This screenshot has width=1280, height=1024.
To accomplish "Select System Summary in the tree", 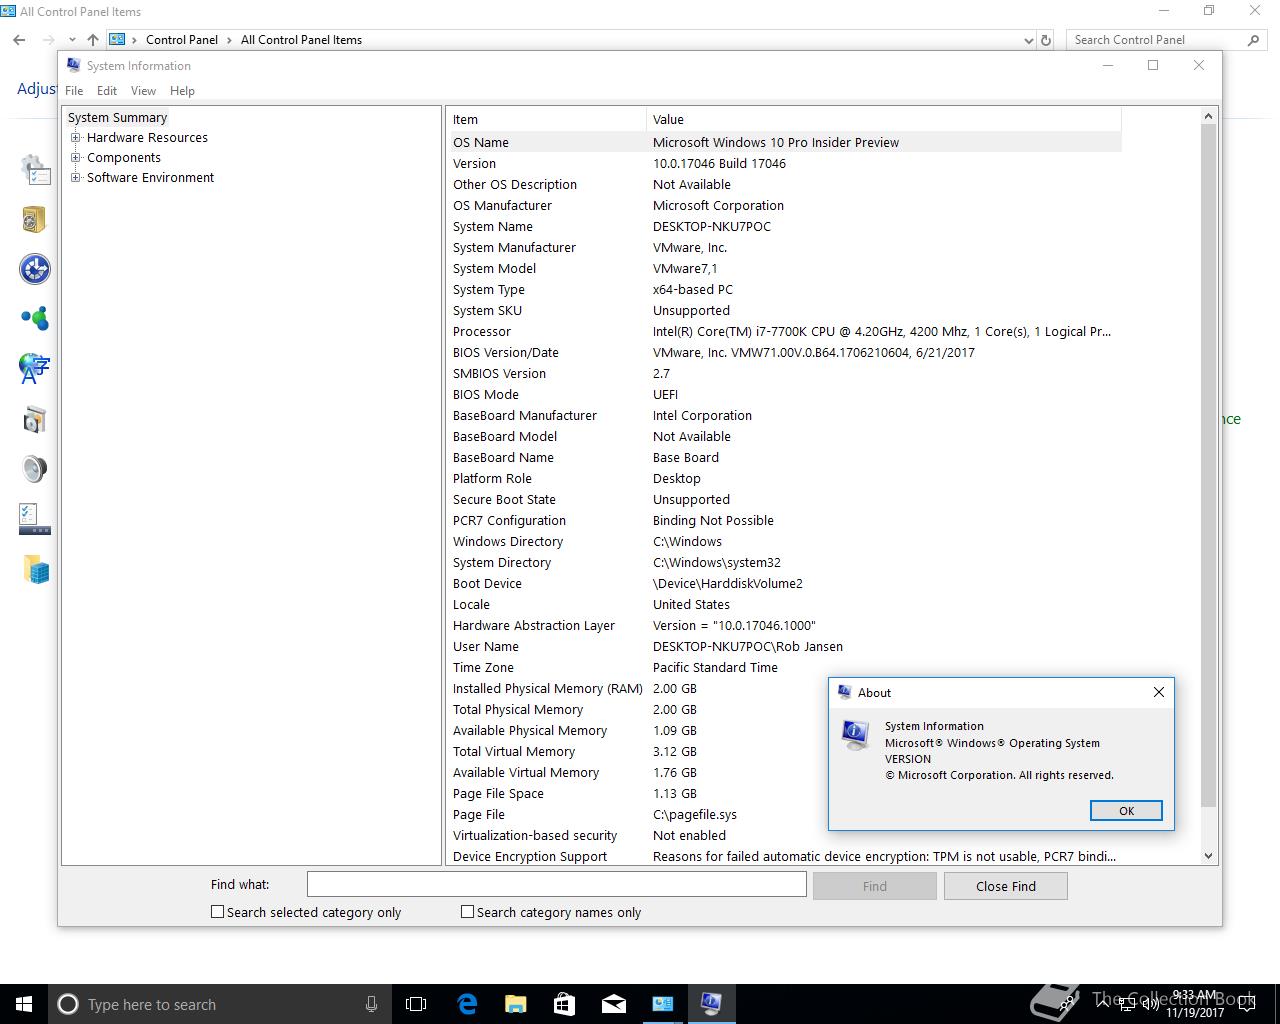I will (x=117, y=118).
